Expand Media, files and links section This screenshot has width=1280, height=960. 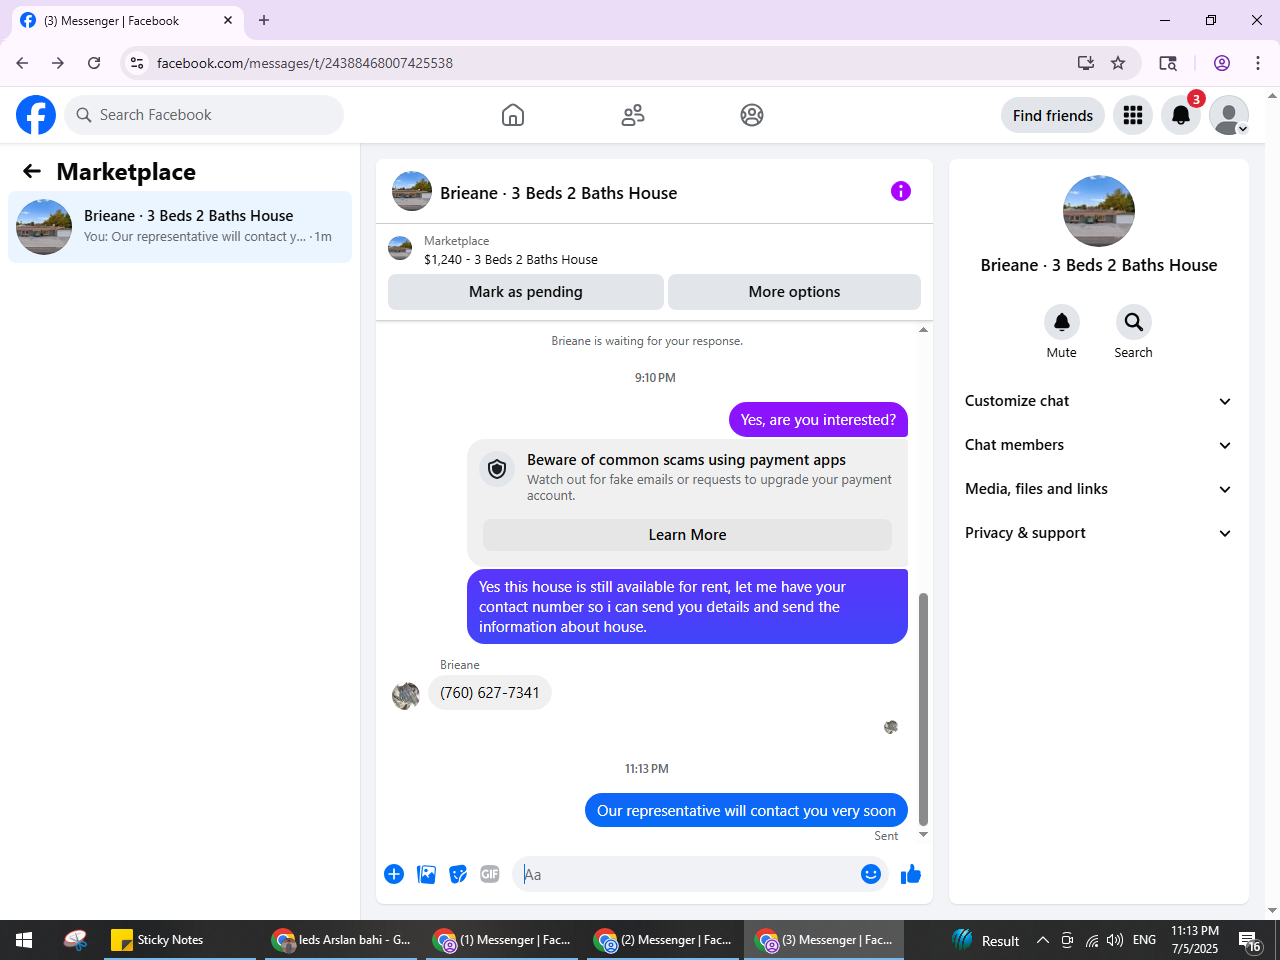(x=1098, y=489)
